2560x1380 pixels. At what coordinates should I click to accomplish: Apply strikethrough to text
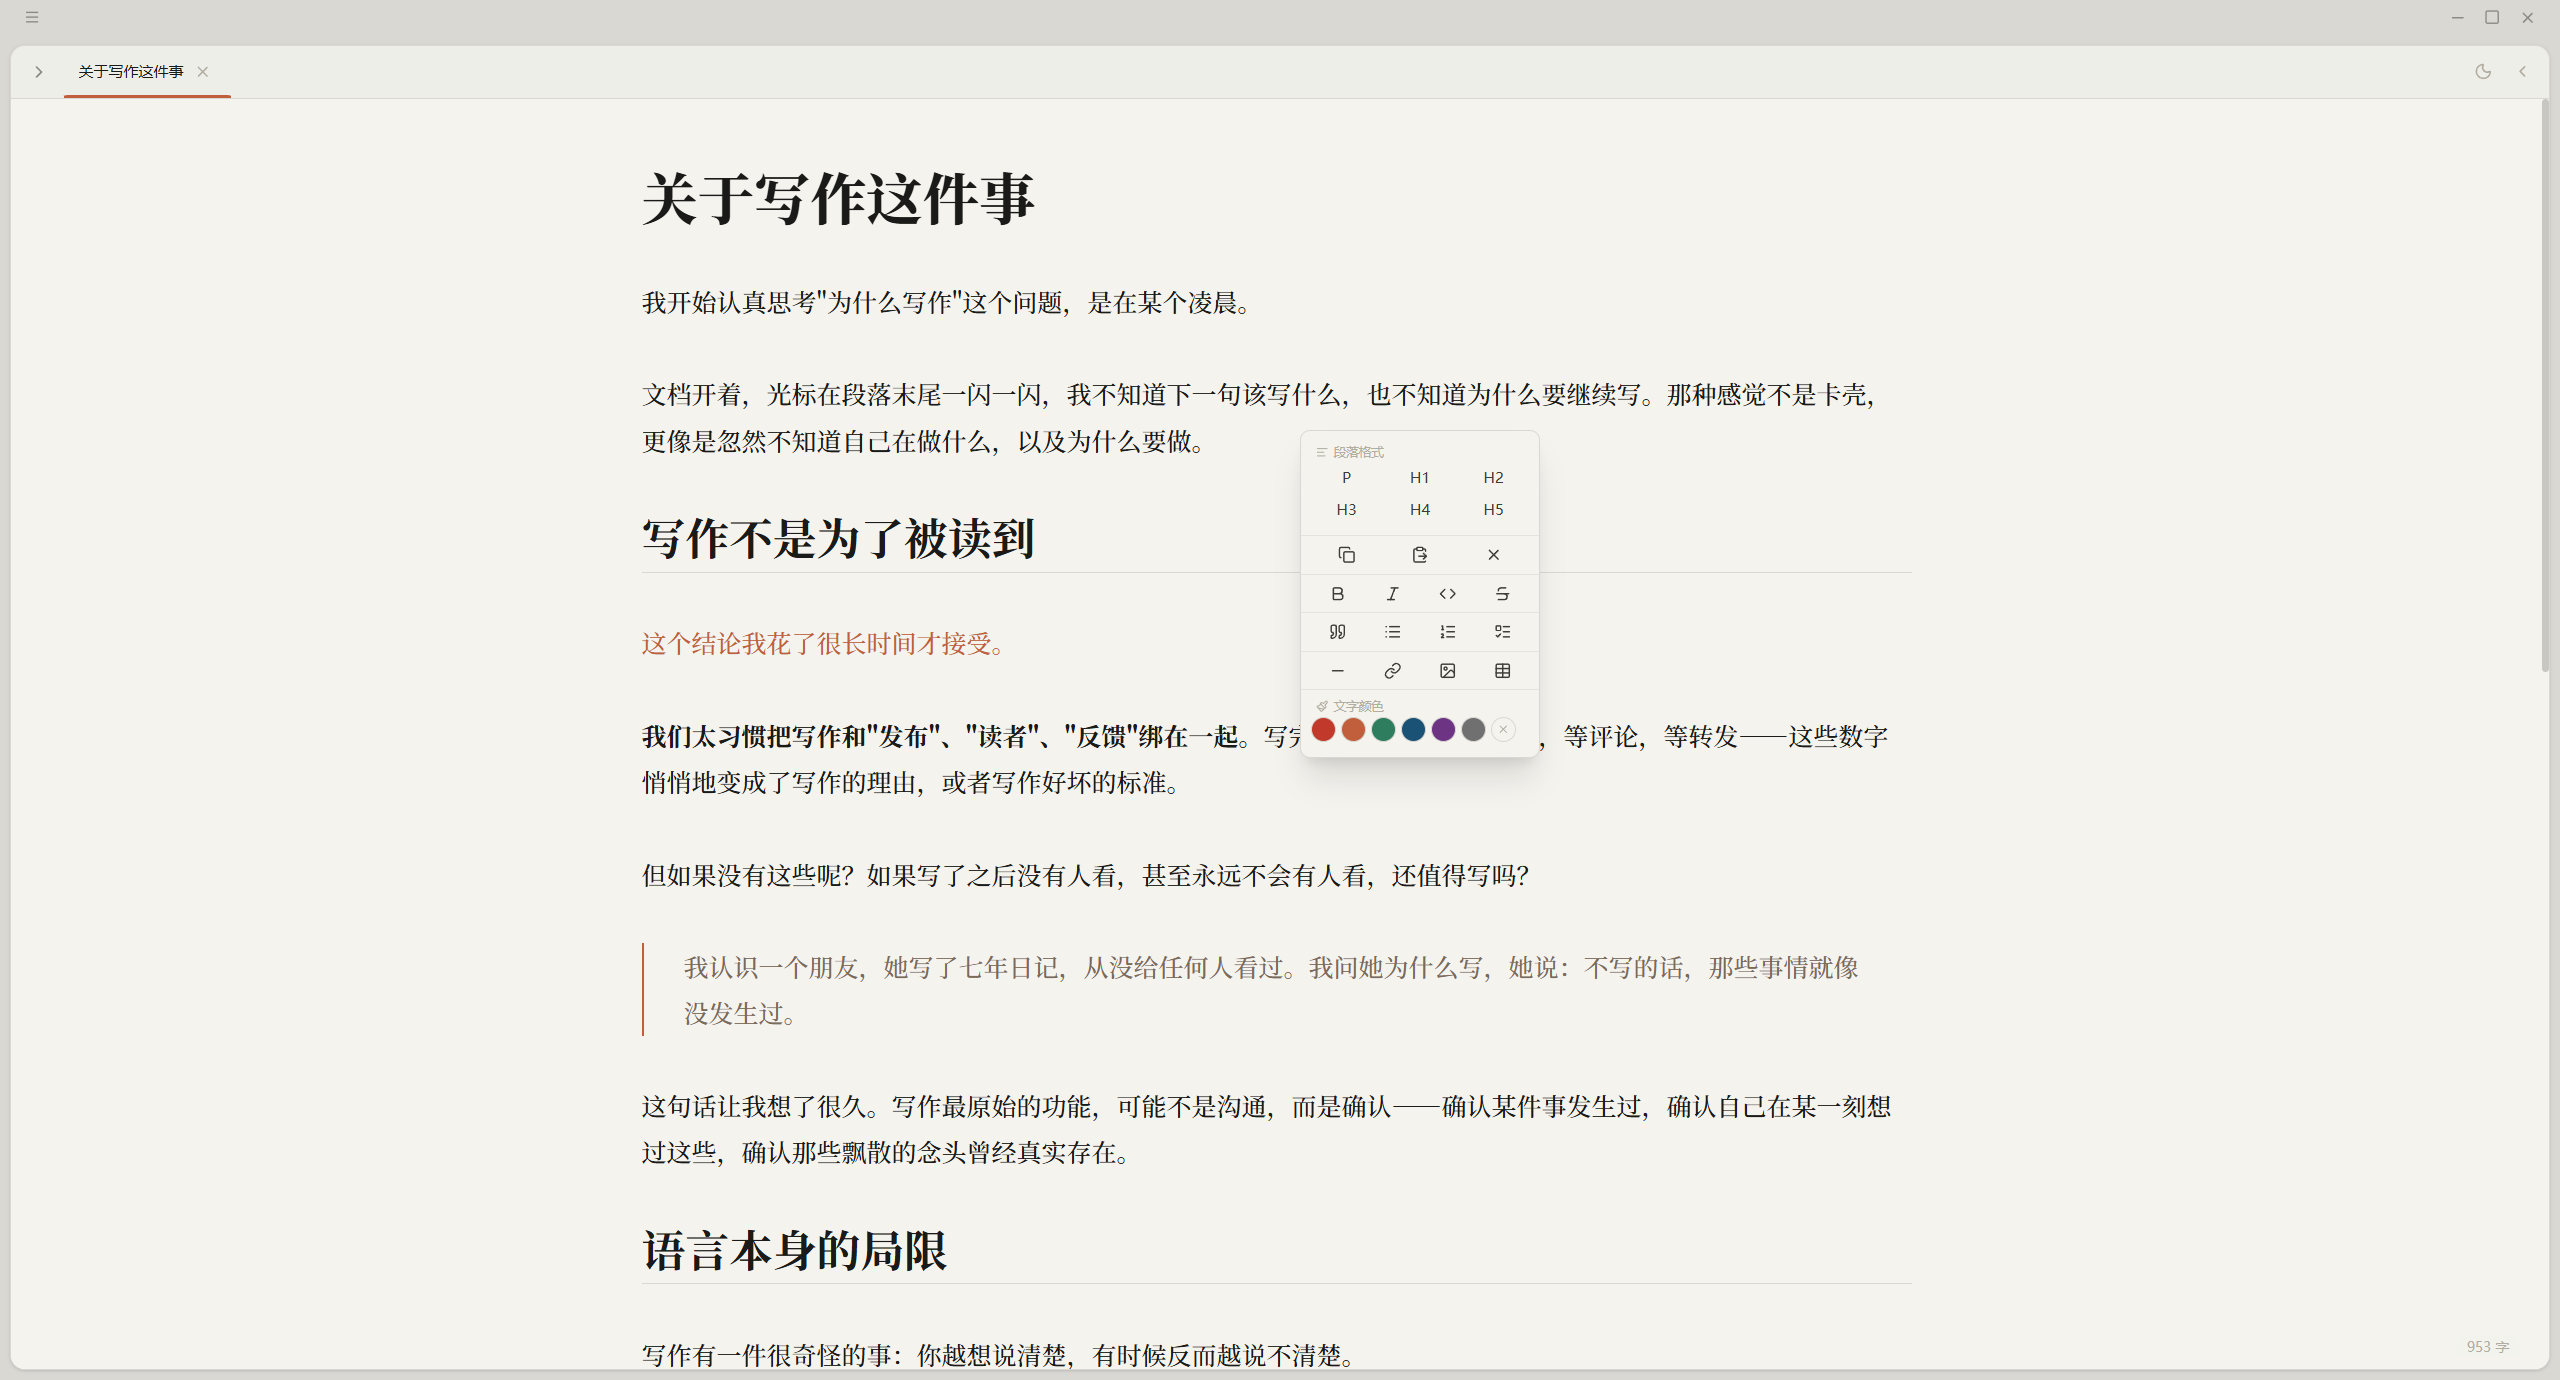1502,594
